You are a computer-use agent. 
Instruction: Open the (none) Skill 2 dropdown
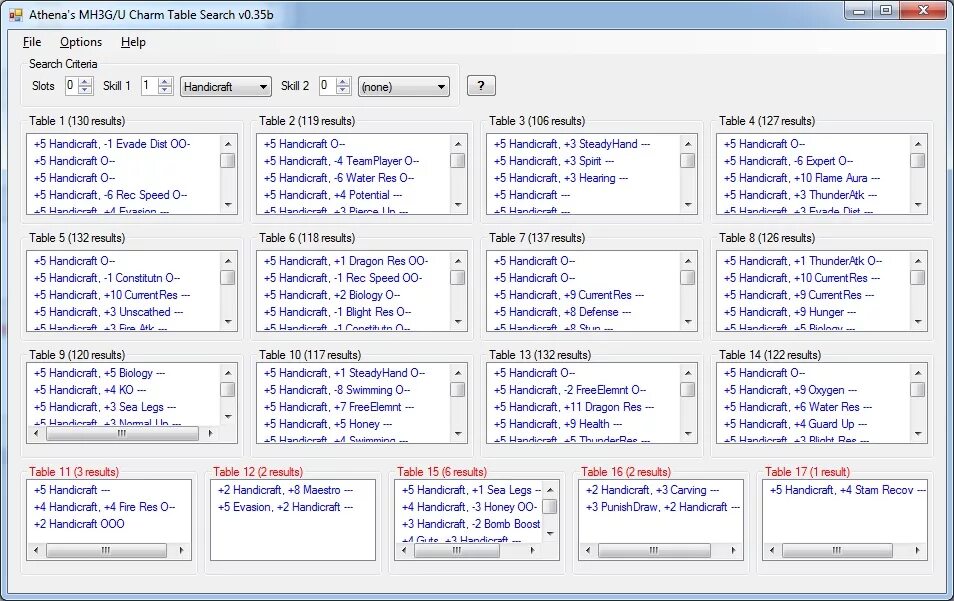[x=403, y=86]
